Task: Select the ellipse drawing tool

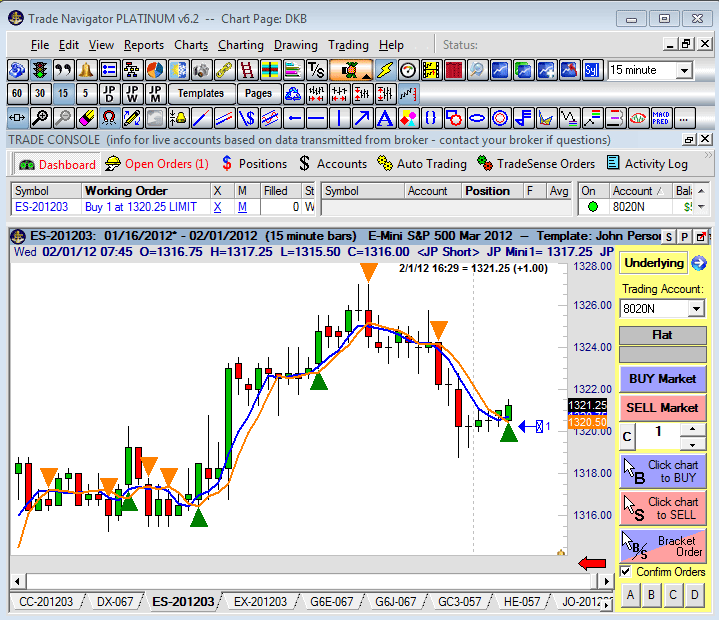Action: [x=477, y=118]
